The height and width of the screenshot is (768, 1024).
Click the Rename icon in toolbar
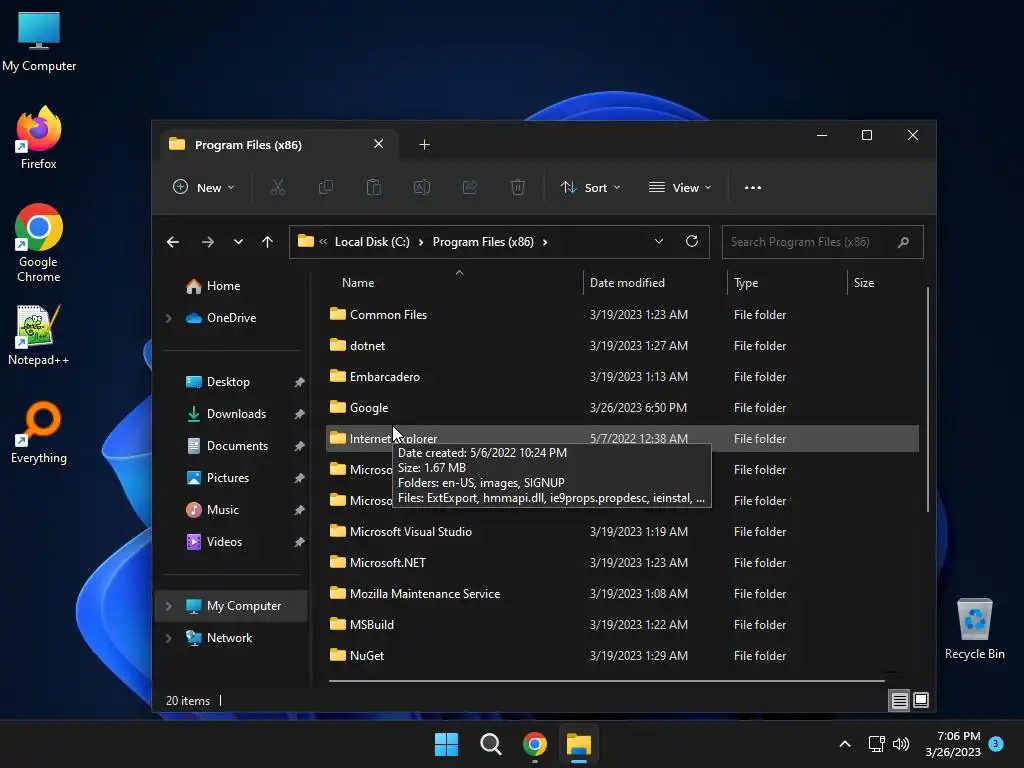click(422, 187)
